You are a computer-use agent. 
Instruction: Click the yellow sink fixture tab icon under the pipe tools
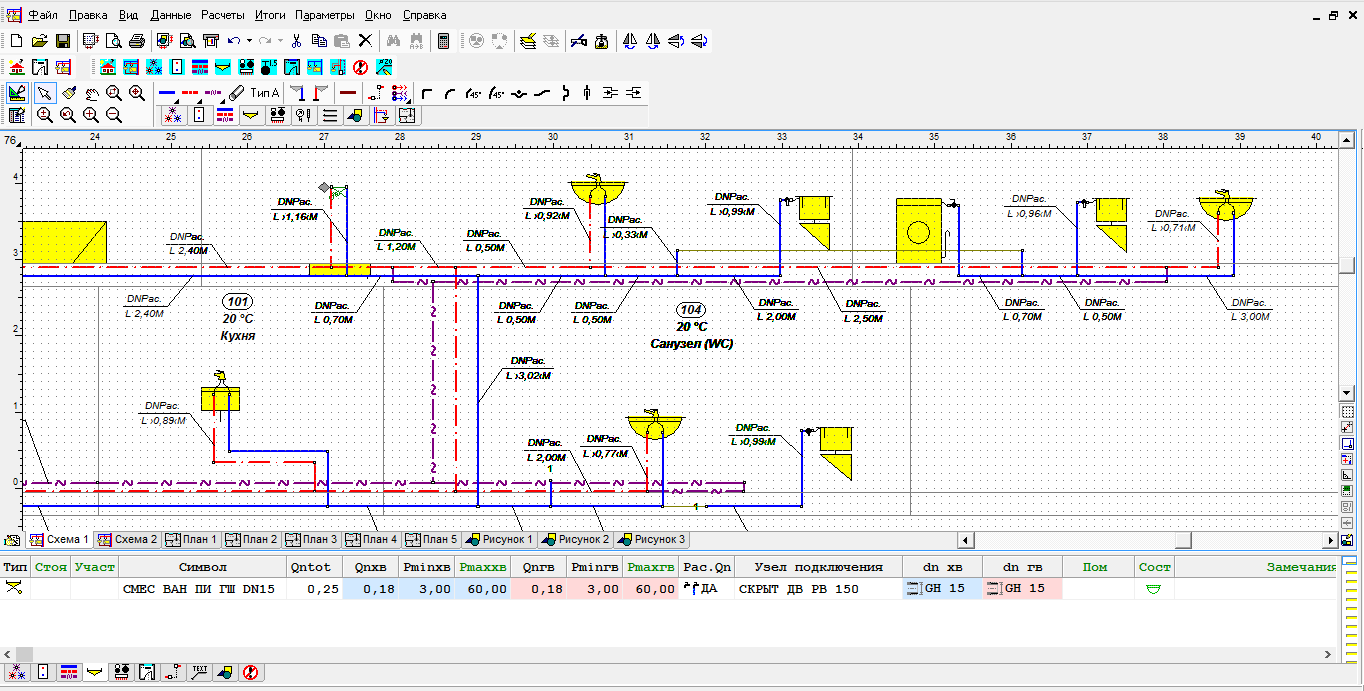click(251, 116)
